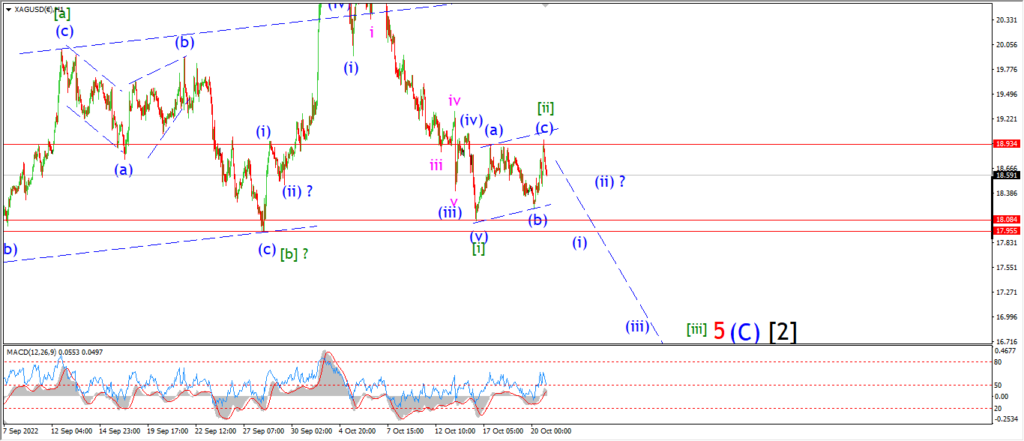Select the large black [2] wave label
The image size is (1024, 441).
point(782,332)
